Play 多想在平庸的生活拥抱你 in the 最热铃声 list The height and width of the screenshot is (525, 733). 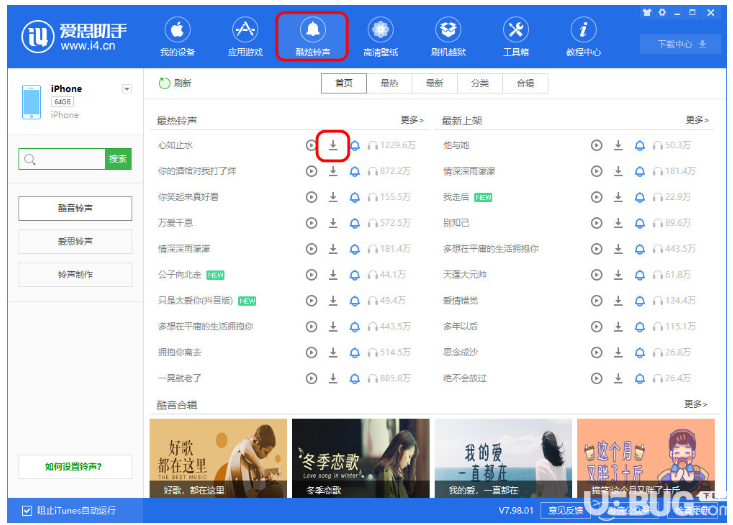pos(311,326)
